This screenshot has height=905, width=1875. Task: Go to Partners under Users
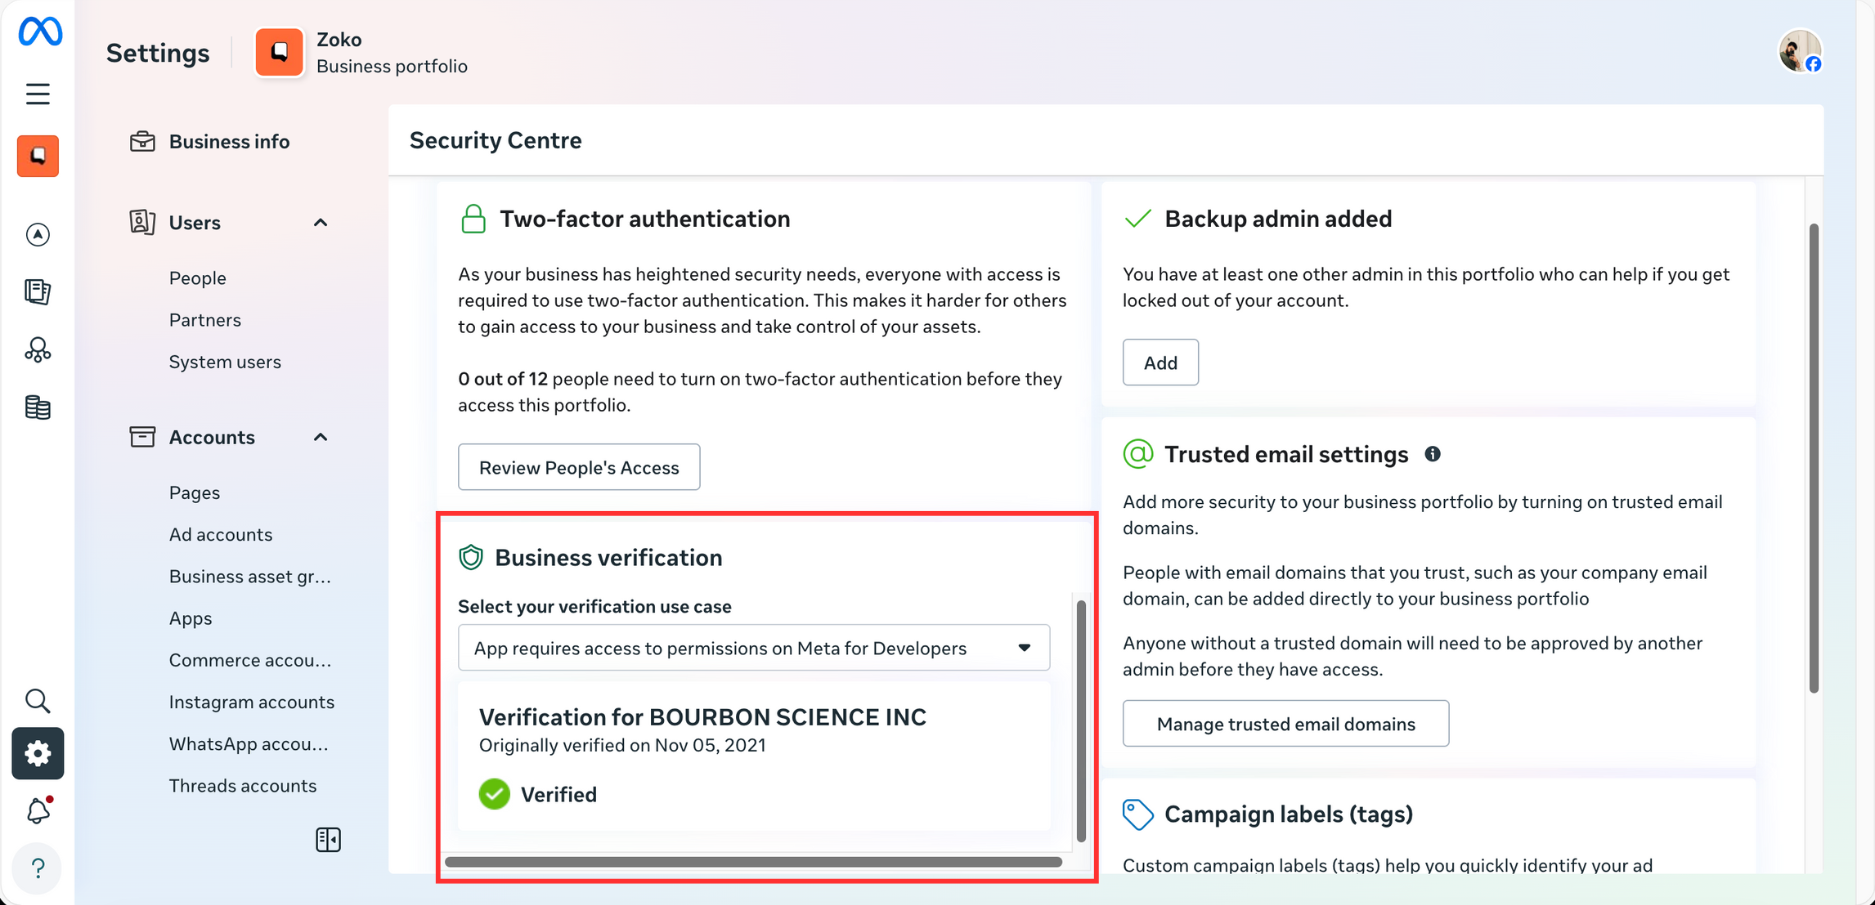(205, 320)
